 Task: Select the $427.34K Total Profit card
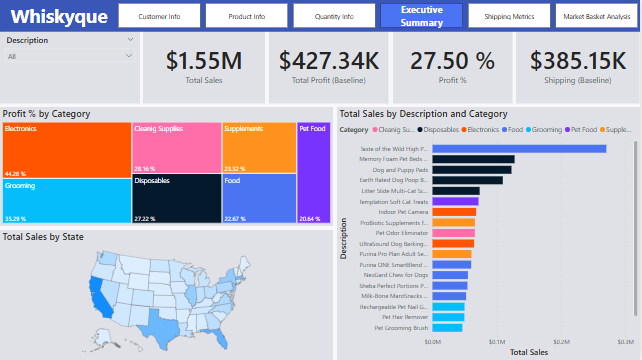(x=329, y=68)
